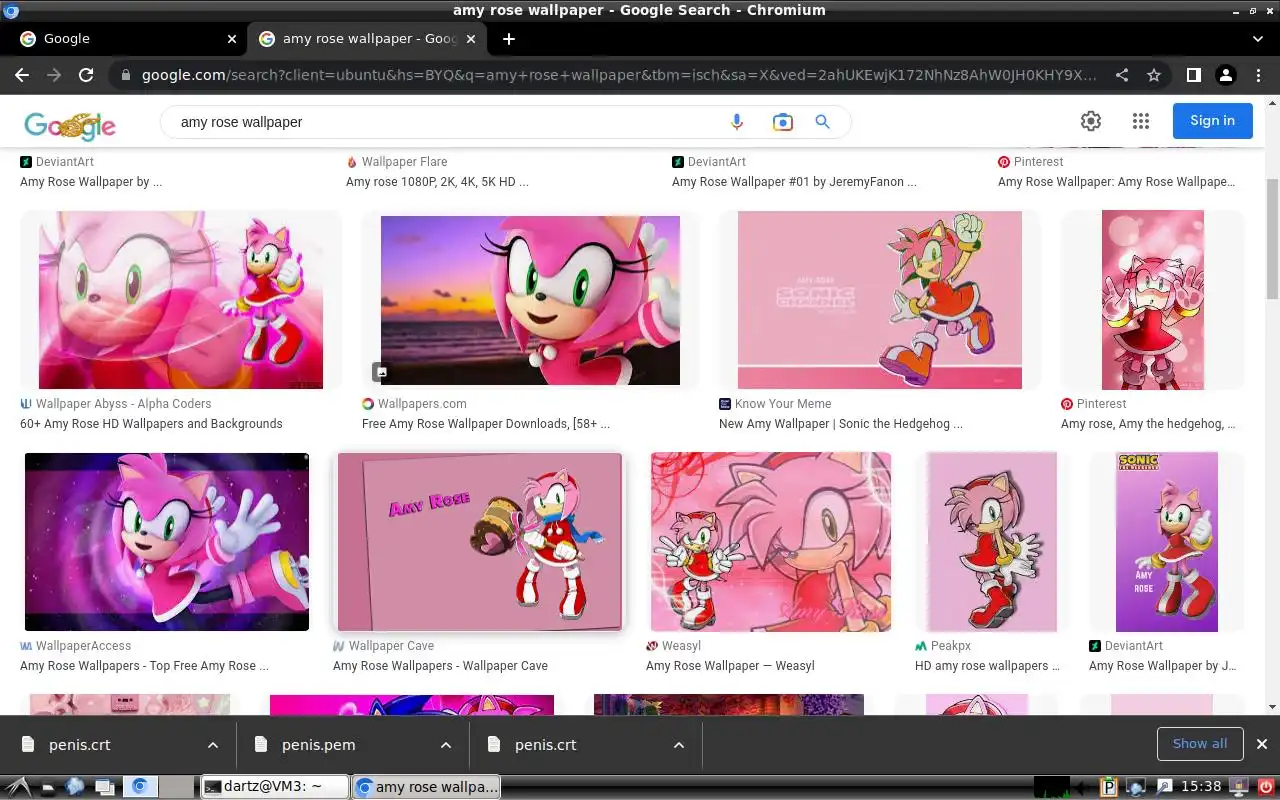This screenshot has height=800, width=1280.
Task: Open the browser profile avatar menu
Action: (x=1226, y=75)
